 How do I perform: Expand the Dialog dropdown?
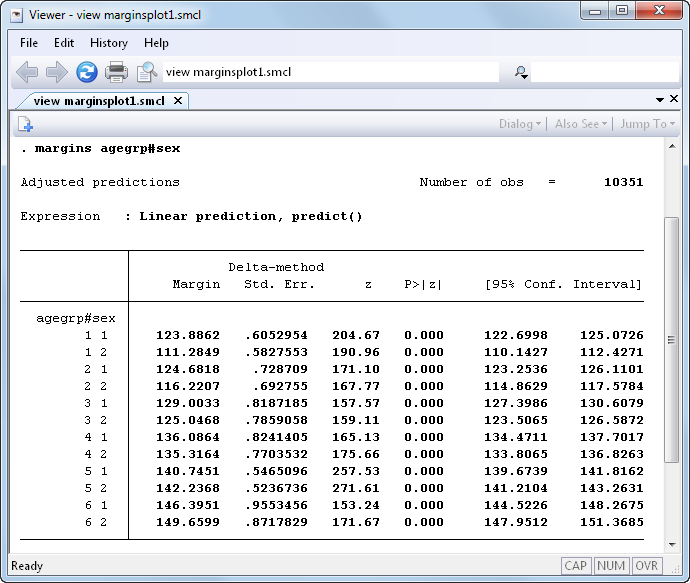pos(520,124)
